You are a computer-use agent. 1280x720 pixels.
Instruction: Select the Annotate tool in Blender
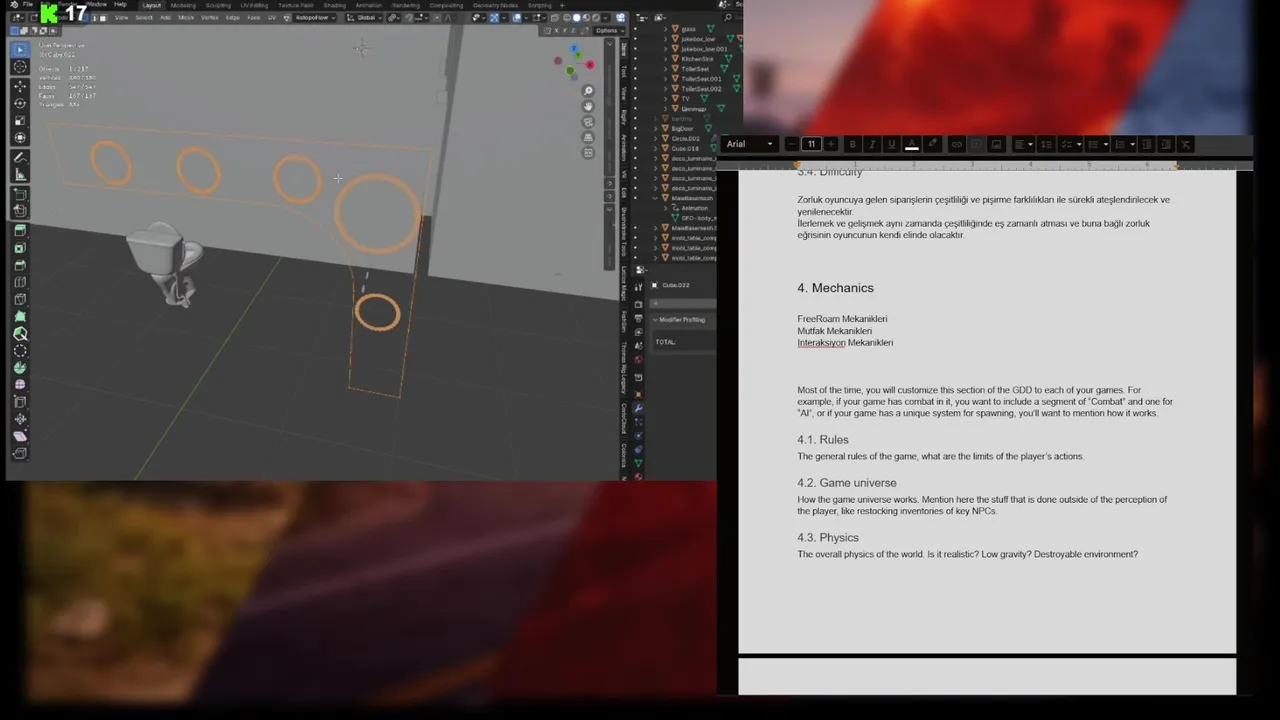pyautogui.click(x=19, y=158)
